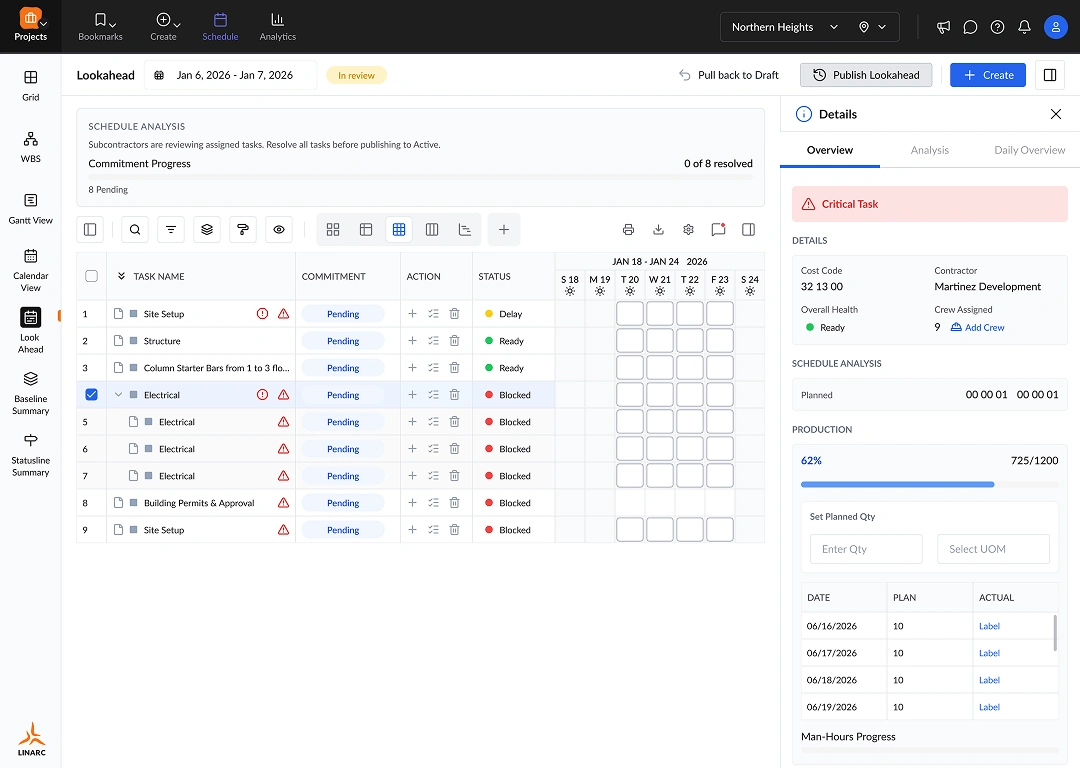Open Bookmarks dropdown in top bar
The height and width of the screenshot is (768, 1080).
[x=101, y=26]
